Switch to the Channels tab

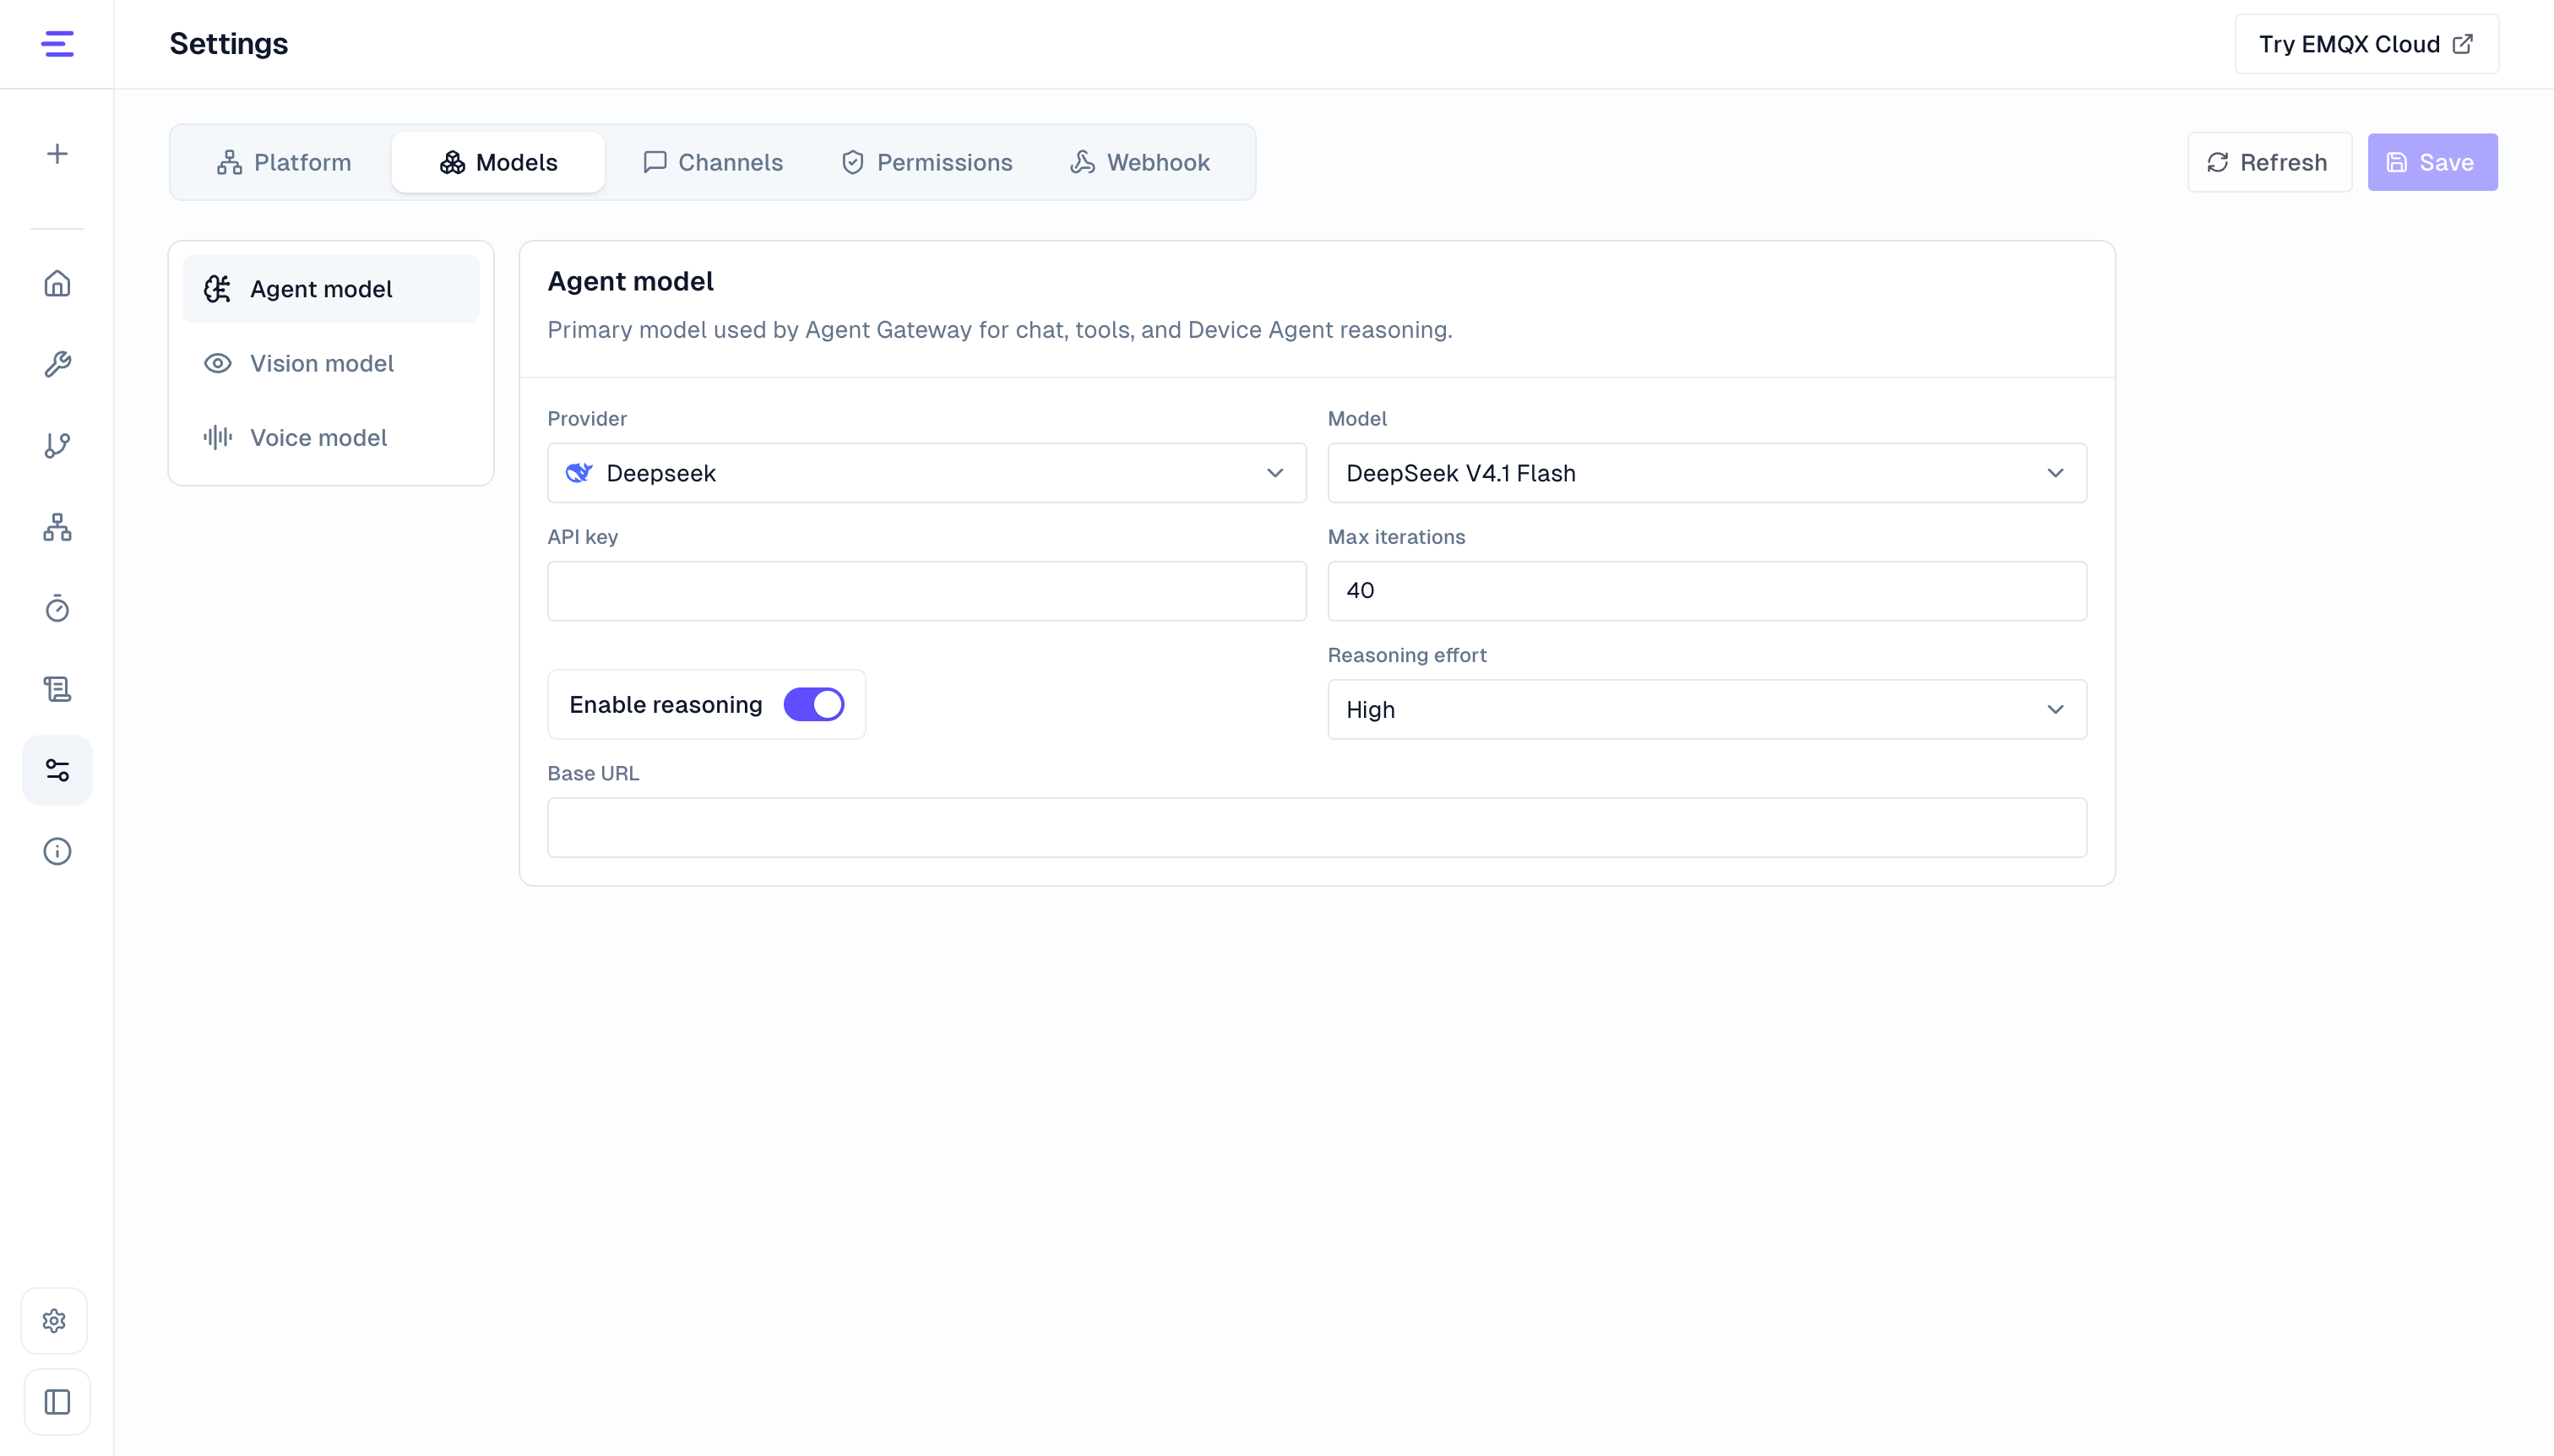tap(713, 162)
